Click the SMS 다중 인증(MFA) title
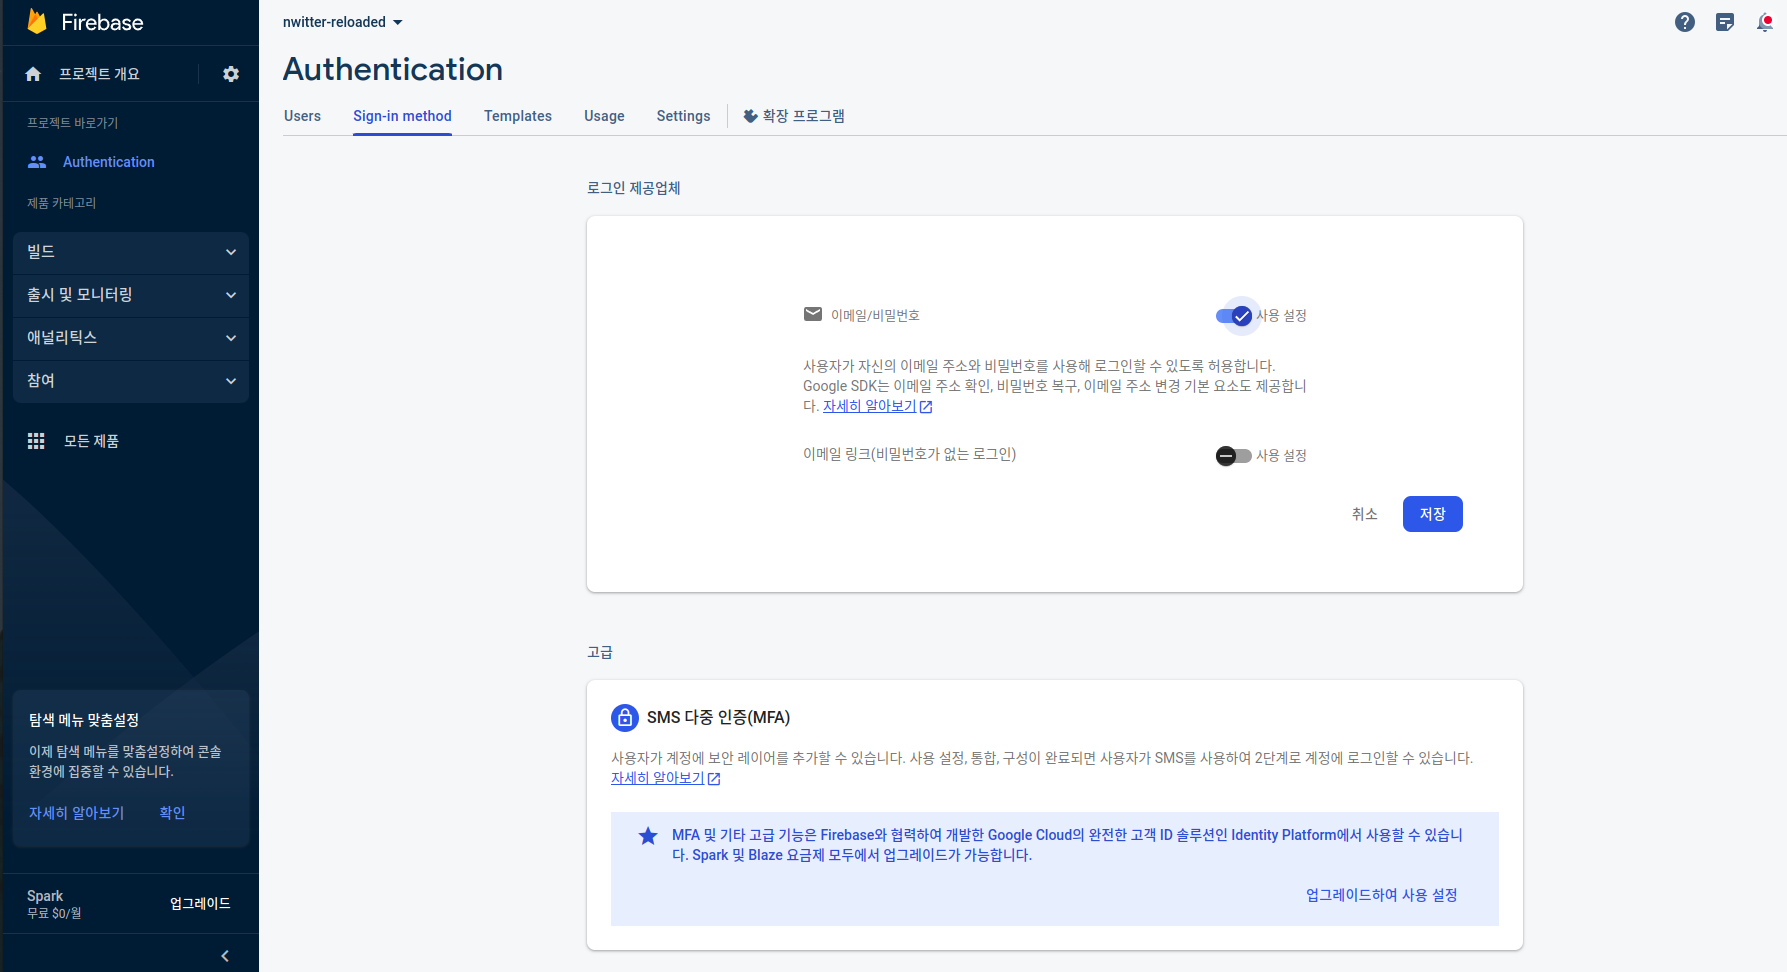 pyautogui.click(x=718, y=717)
